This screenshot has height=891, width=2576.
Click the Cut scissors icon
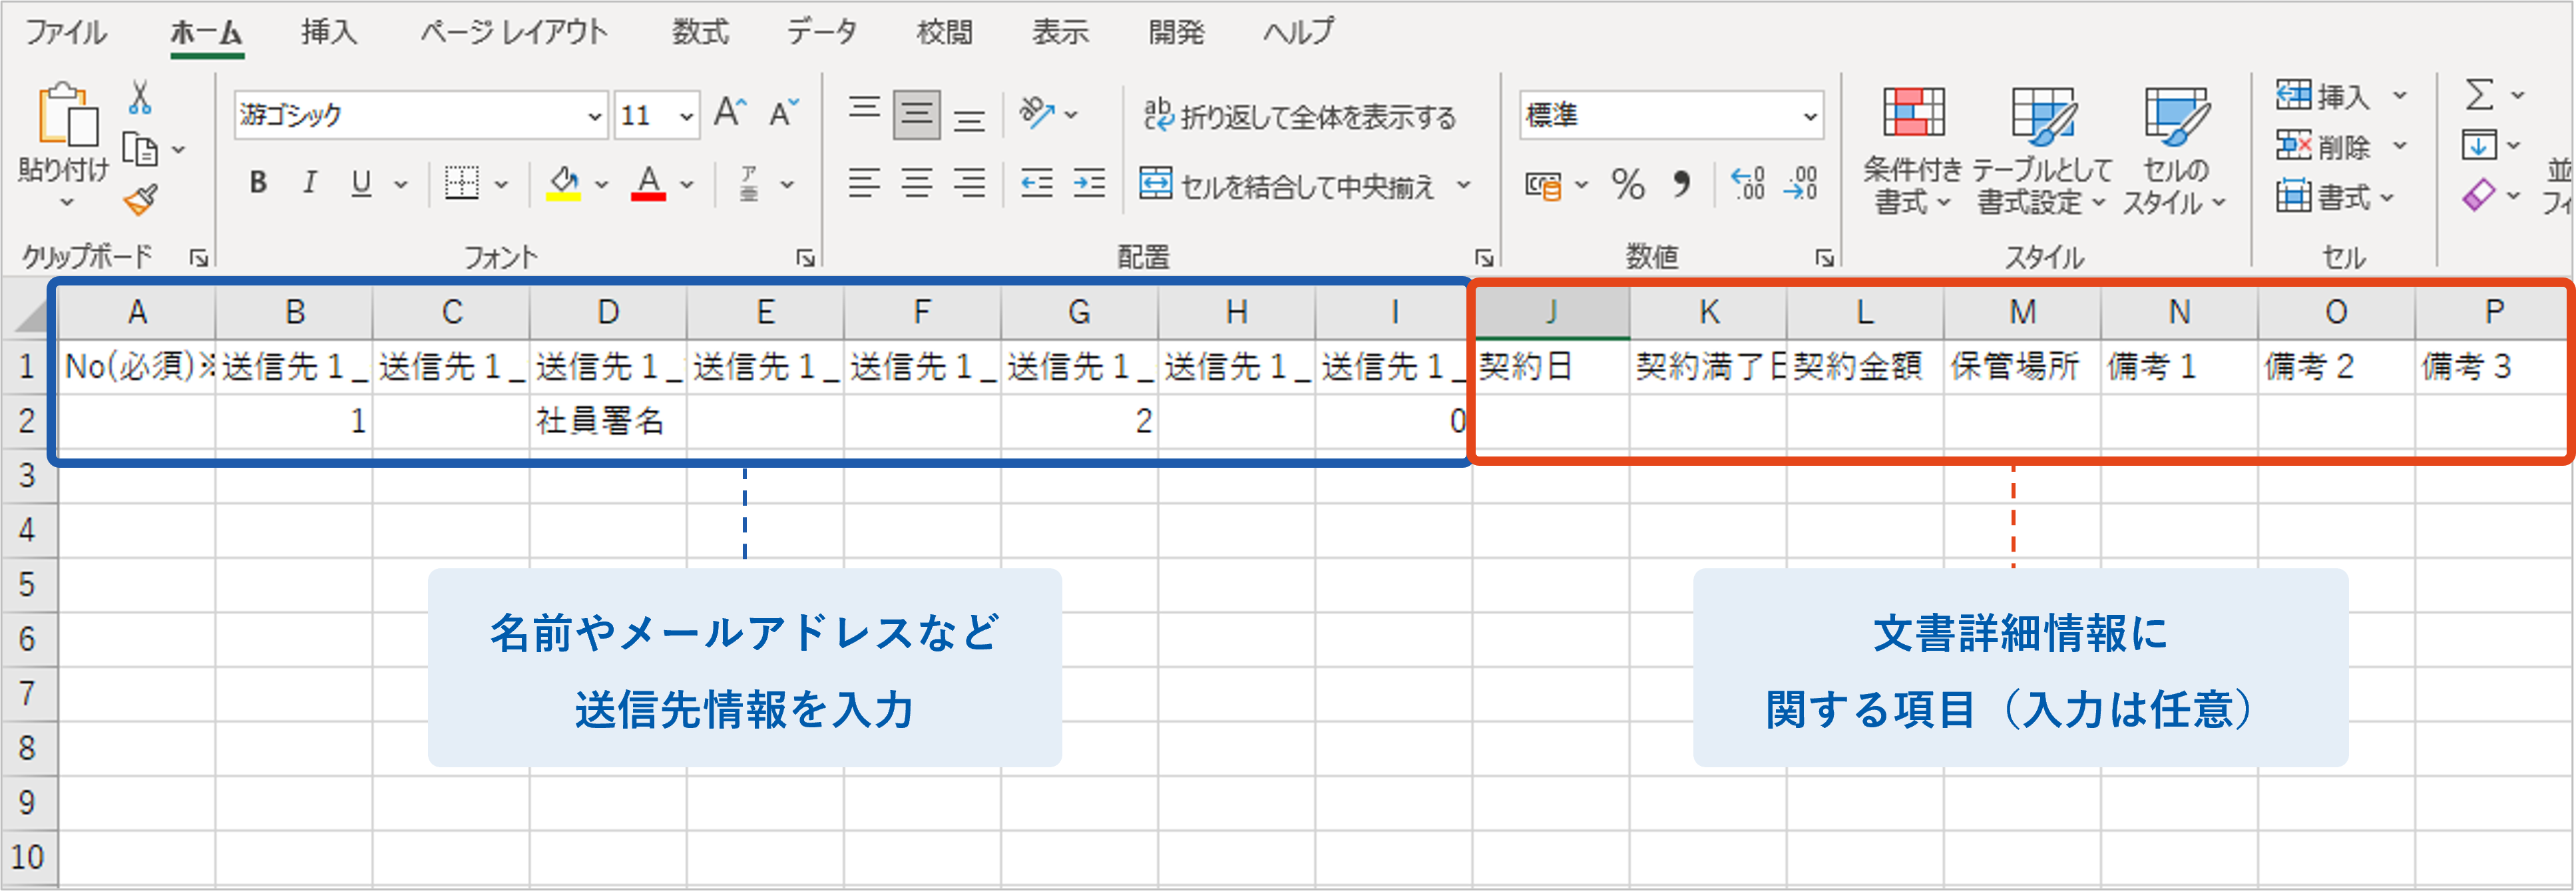tap(140, 98)
